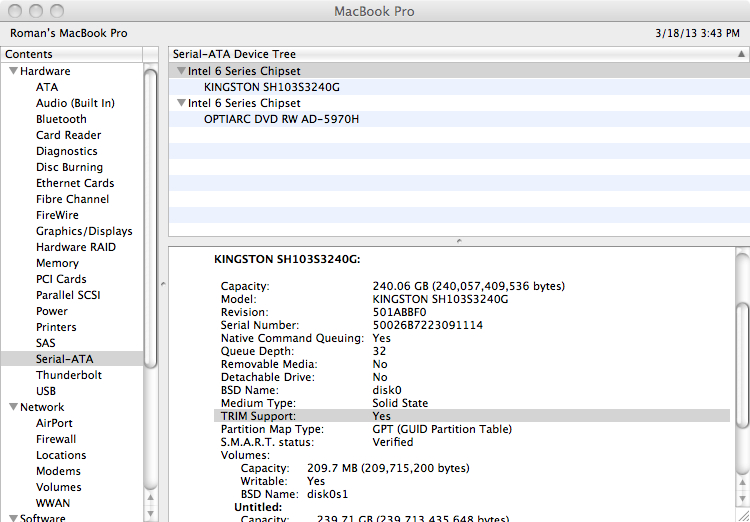Expand the Software section in sidebar
The height and width of the screenshot is (522, 750).
click(13, 518)
